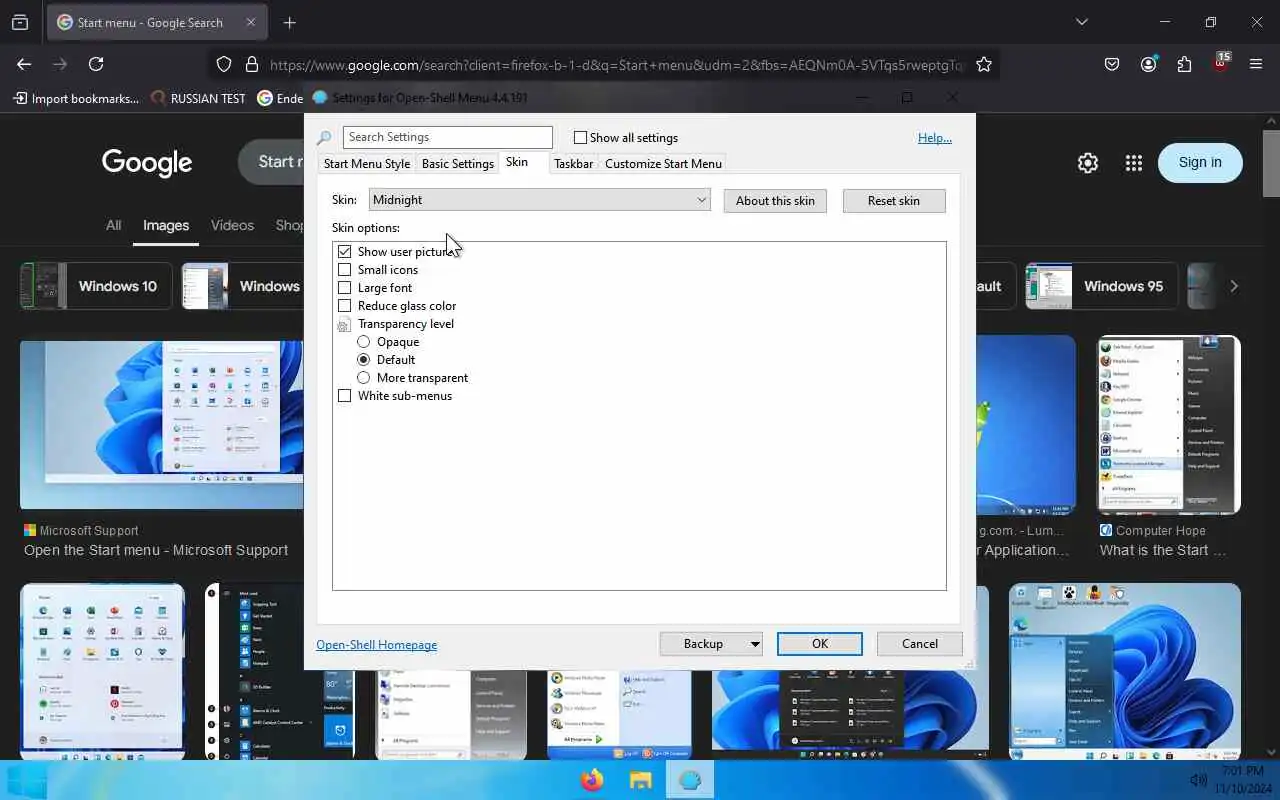Enable White sub-menus
1280x800 pixels.
point(345,396)
